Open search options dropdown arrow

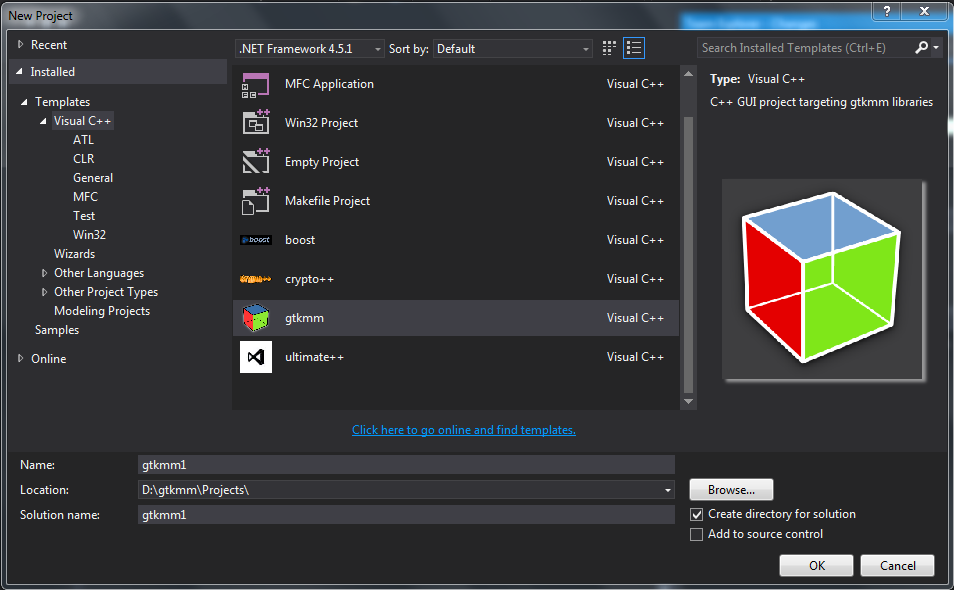click(x=936, y=47)
